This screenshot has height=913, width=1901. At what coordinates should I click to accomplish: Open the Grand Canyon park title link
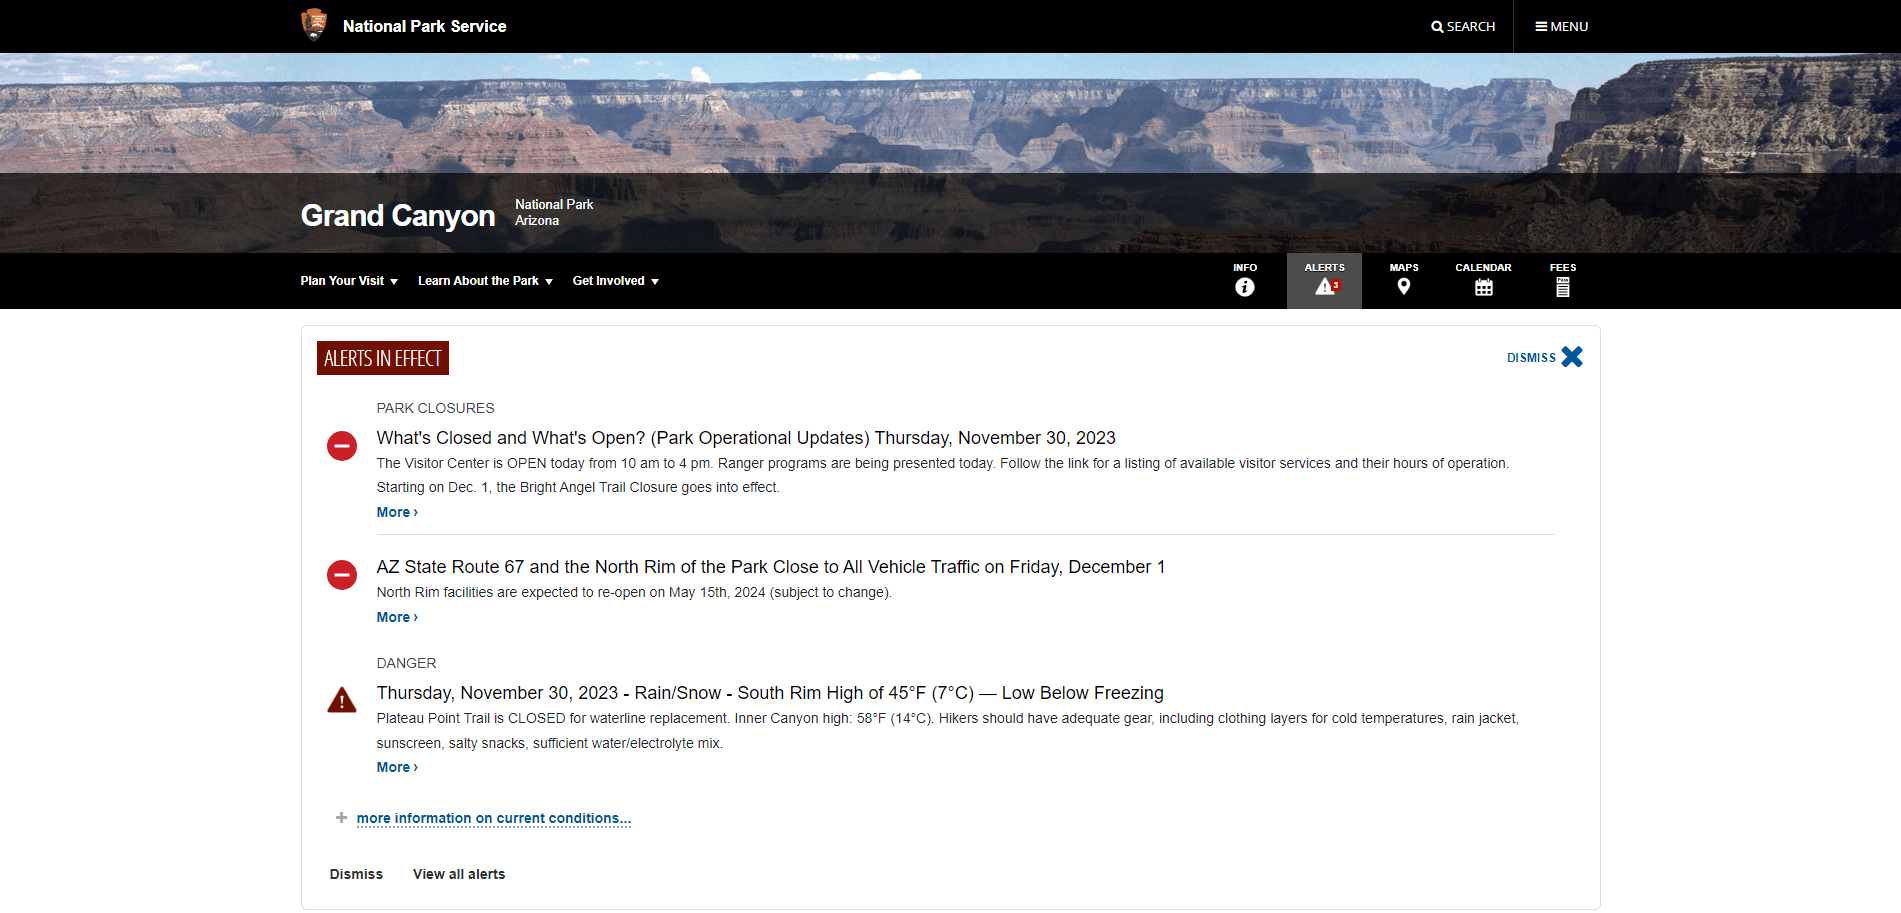coord(398,215)
